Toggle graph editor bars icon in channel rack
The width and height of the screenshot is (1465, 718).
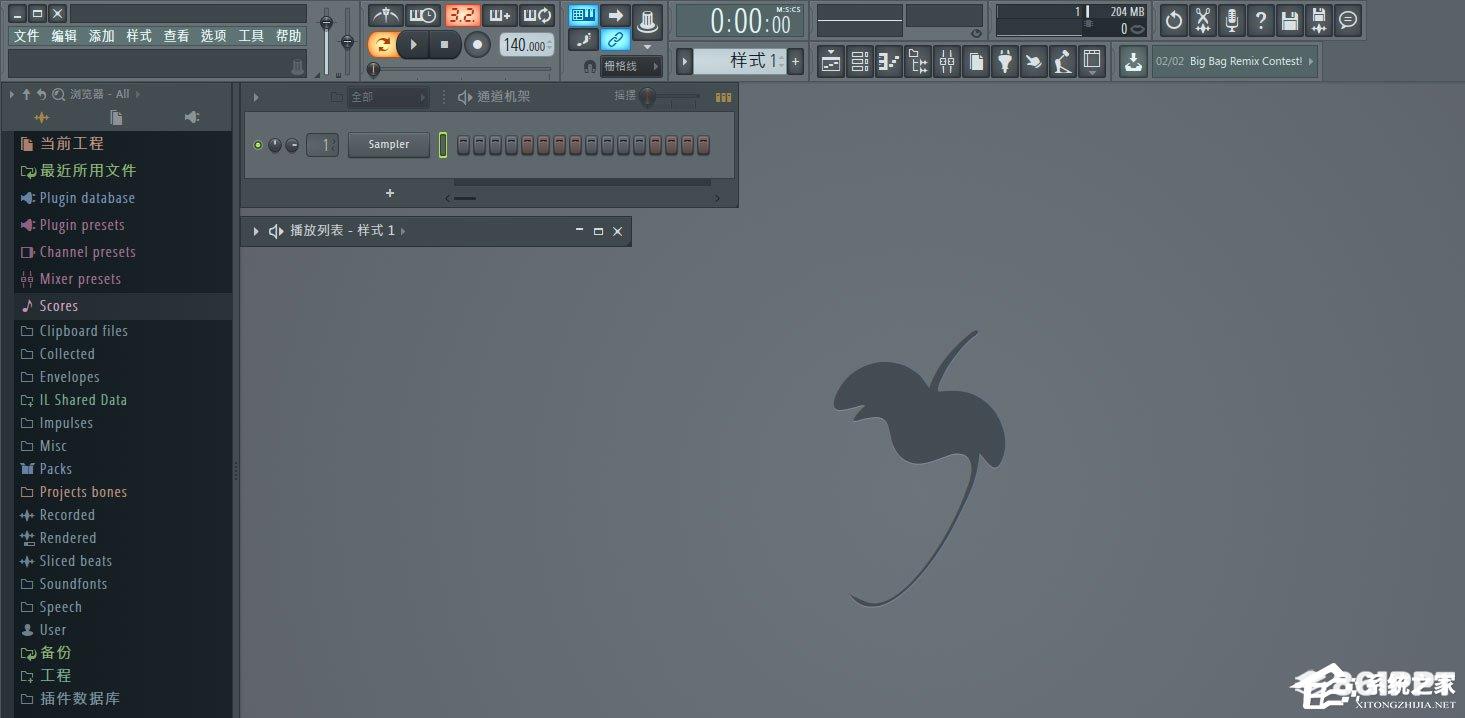pos(723,97)
